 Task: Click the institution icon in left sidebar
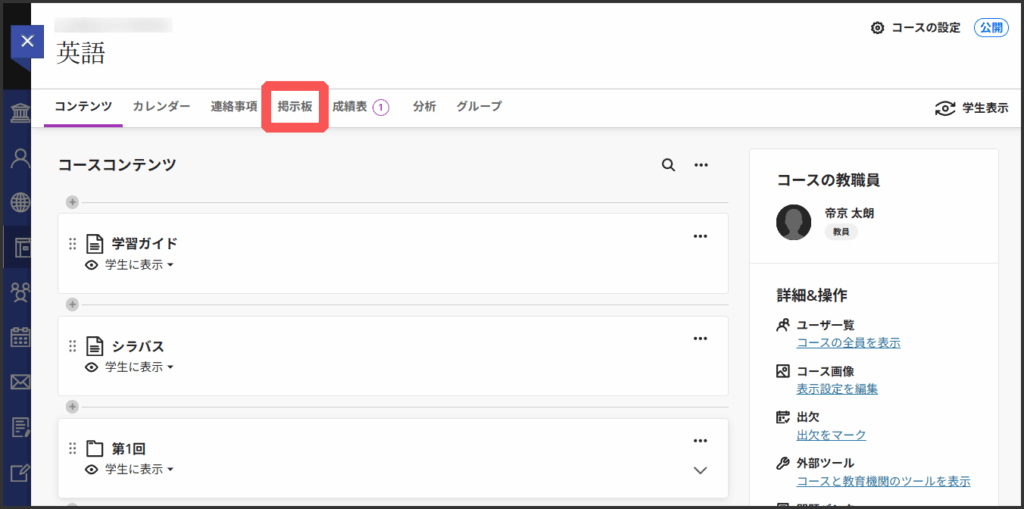pos(19,111)
